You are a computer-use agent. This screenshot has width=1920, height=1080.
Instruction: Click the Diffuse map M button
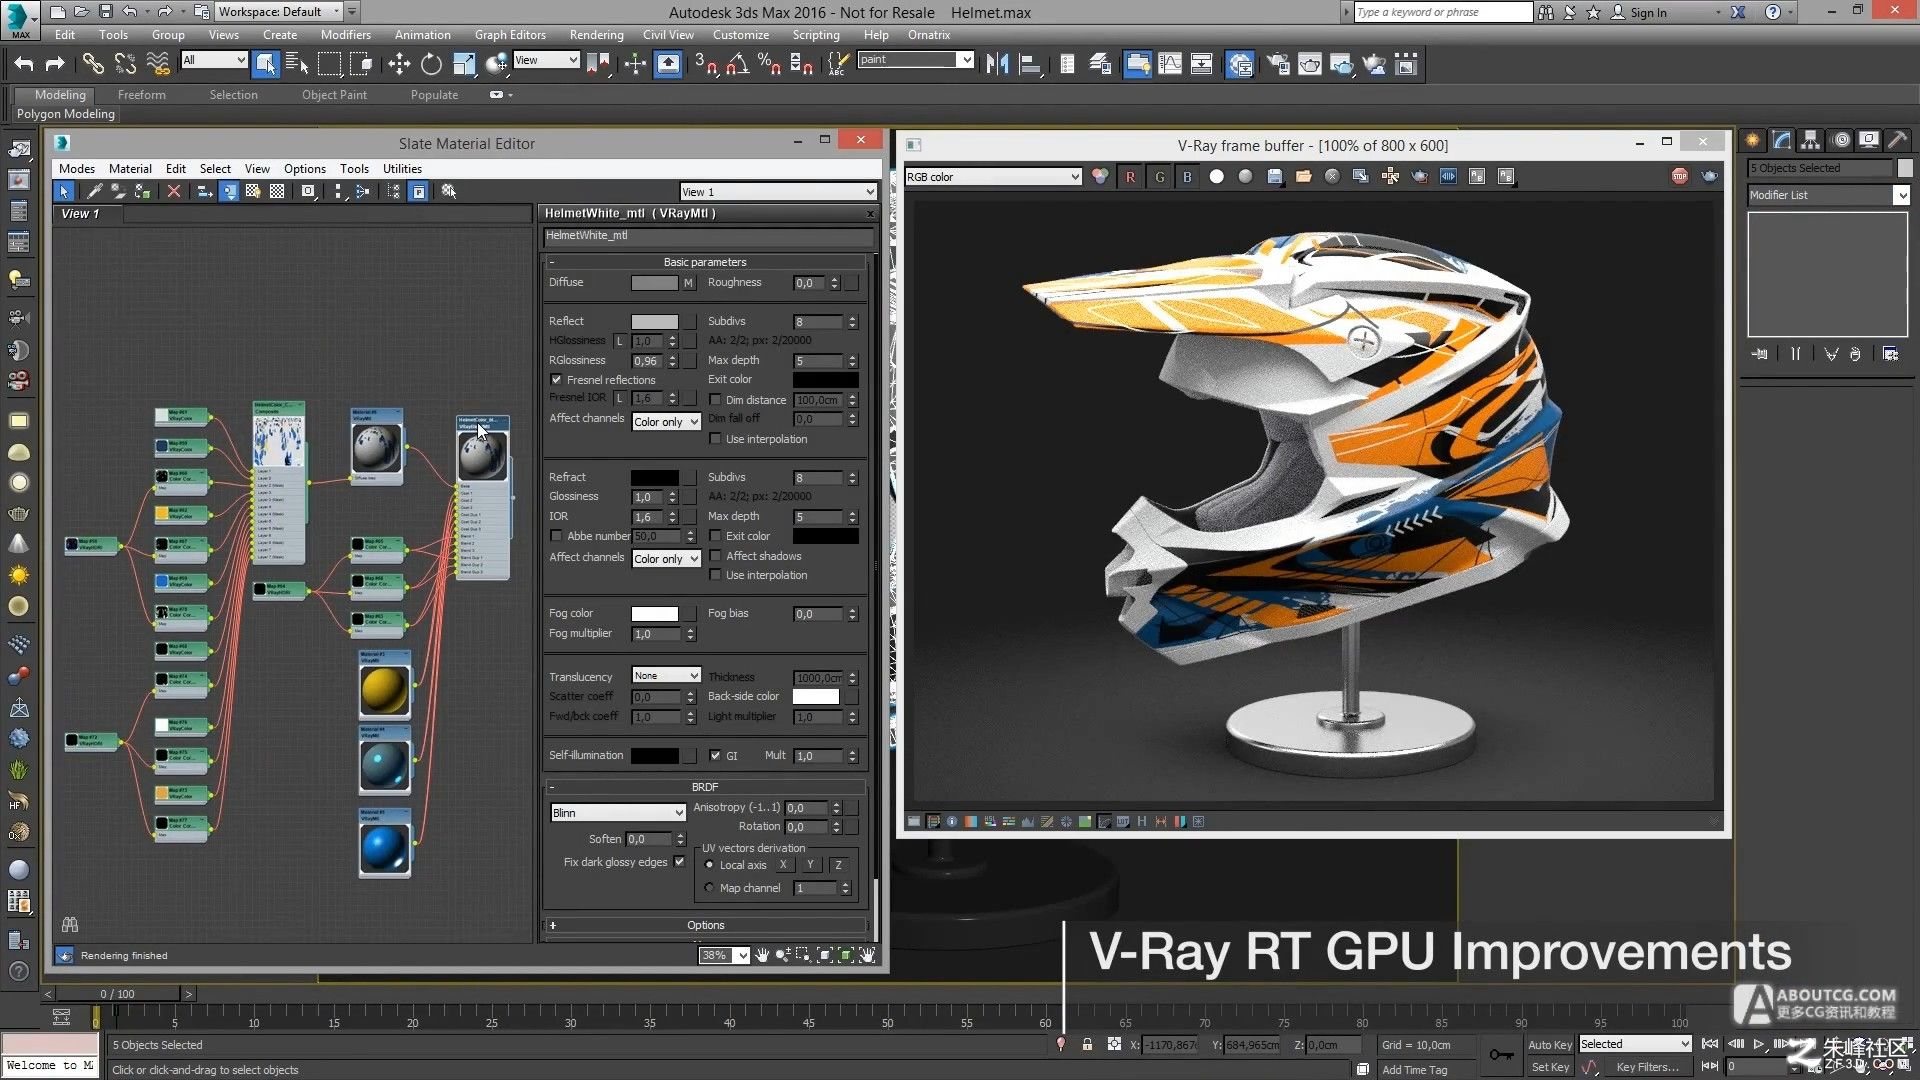point(688,283)
